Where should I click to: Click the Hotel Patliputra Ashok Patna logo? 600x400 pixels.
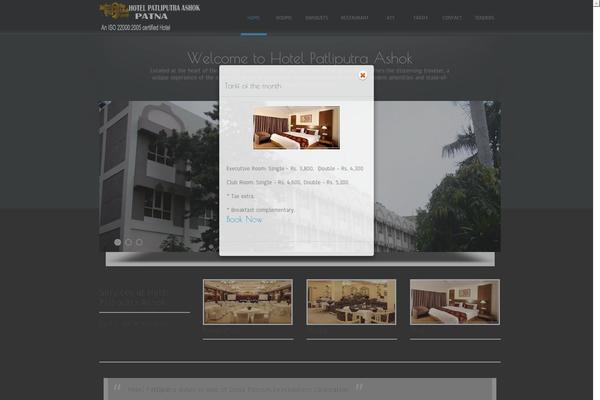(x=150, y=11)
